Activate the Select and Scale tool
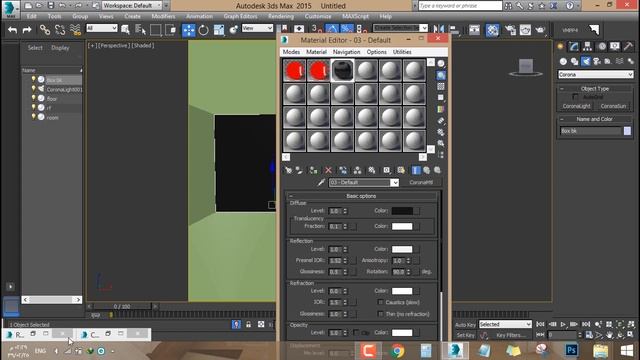640x360 pixels. 219,30
